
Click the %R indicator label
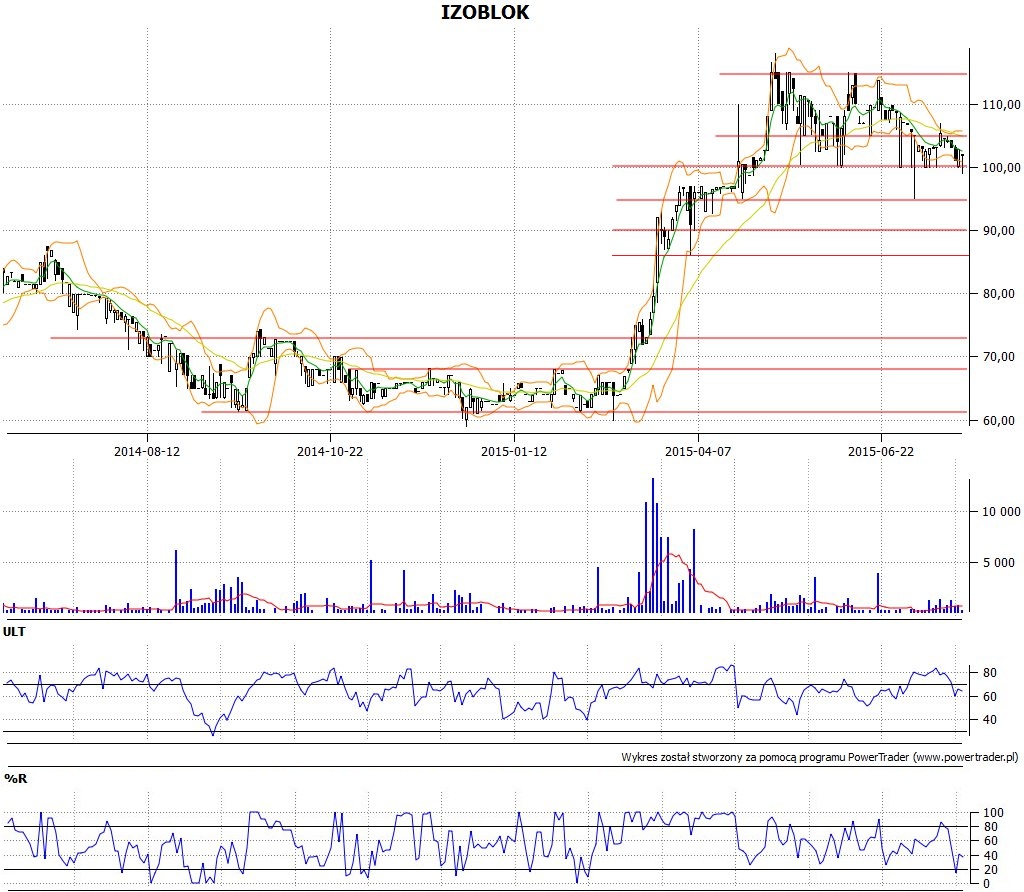click(x=16, y=778)
